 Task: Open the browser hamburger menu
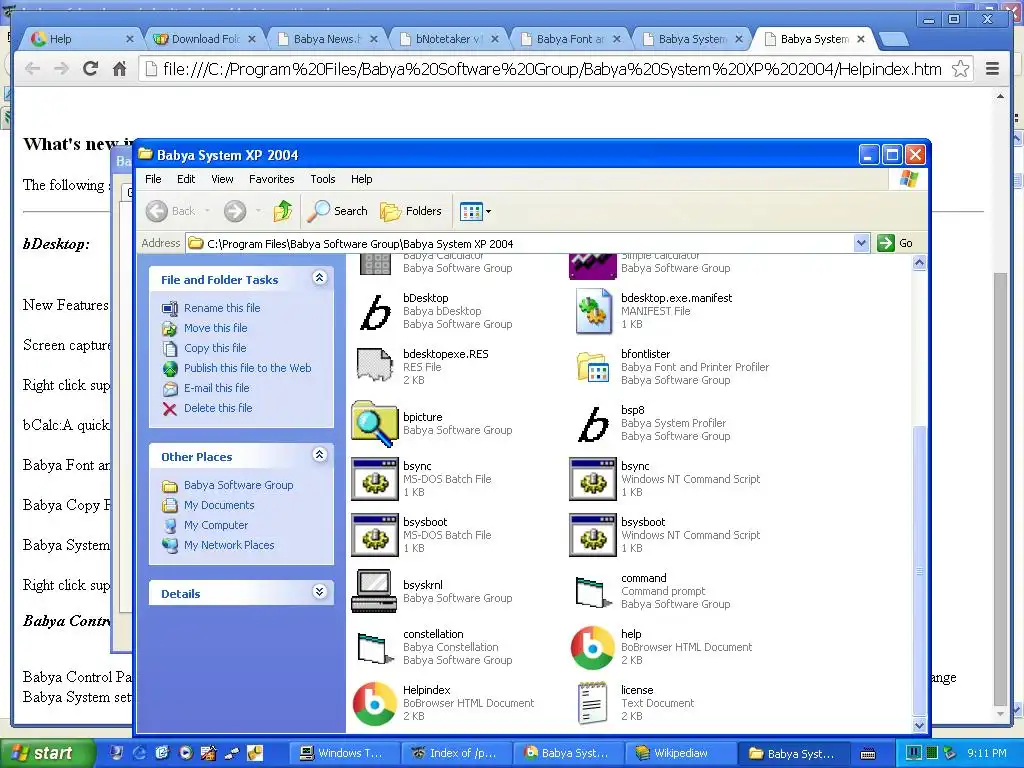point(992,69)
